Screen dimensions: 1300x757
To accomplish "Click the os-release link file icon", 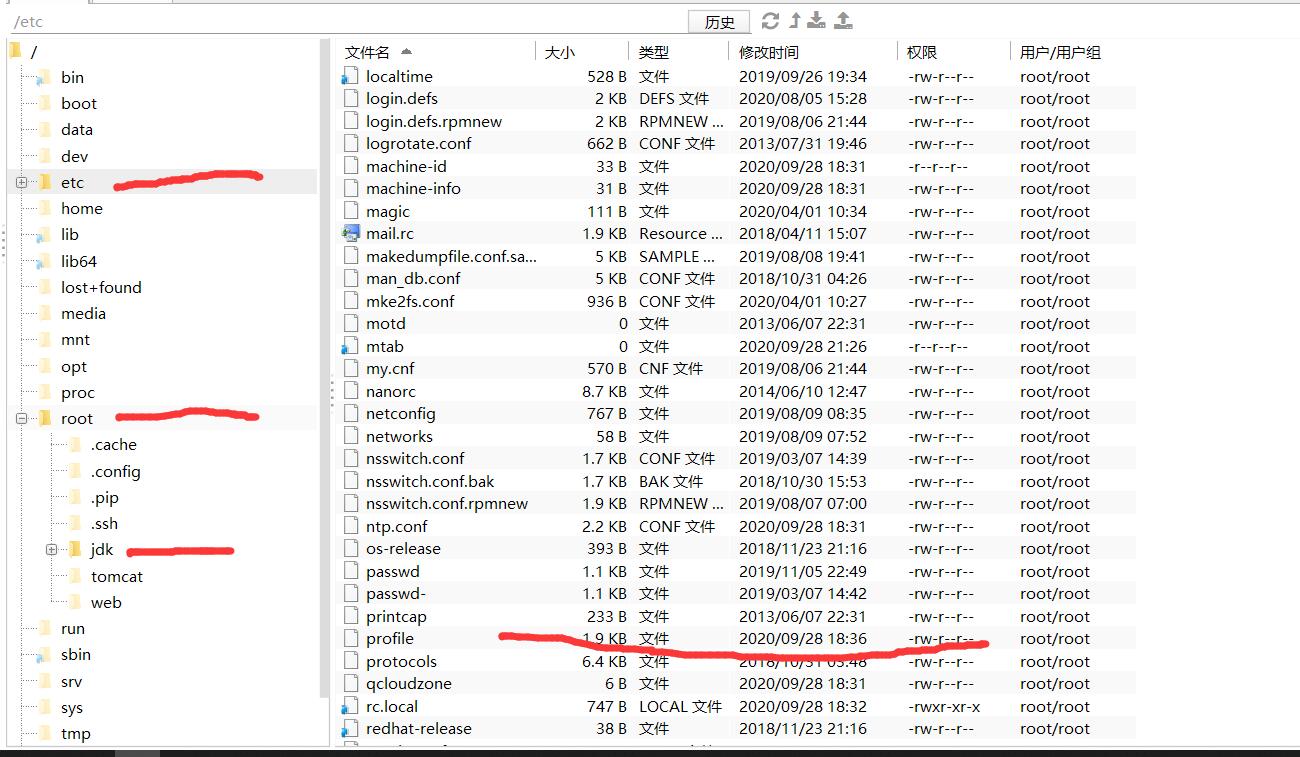I will tap(349, 548).
